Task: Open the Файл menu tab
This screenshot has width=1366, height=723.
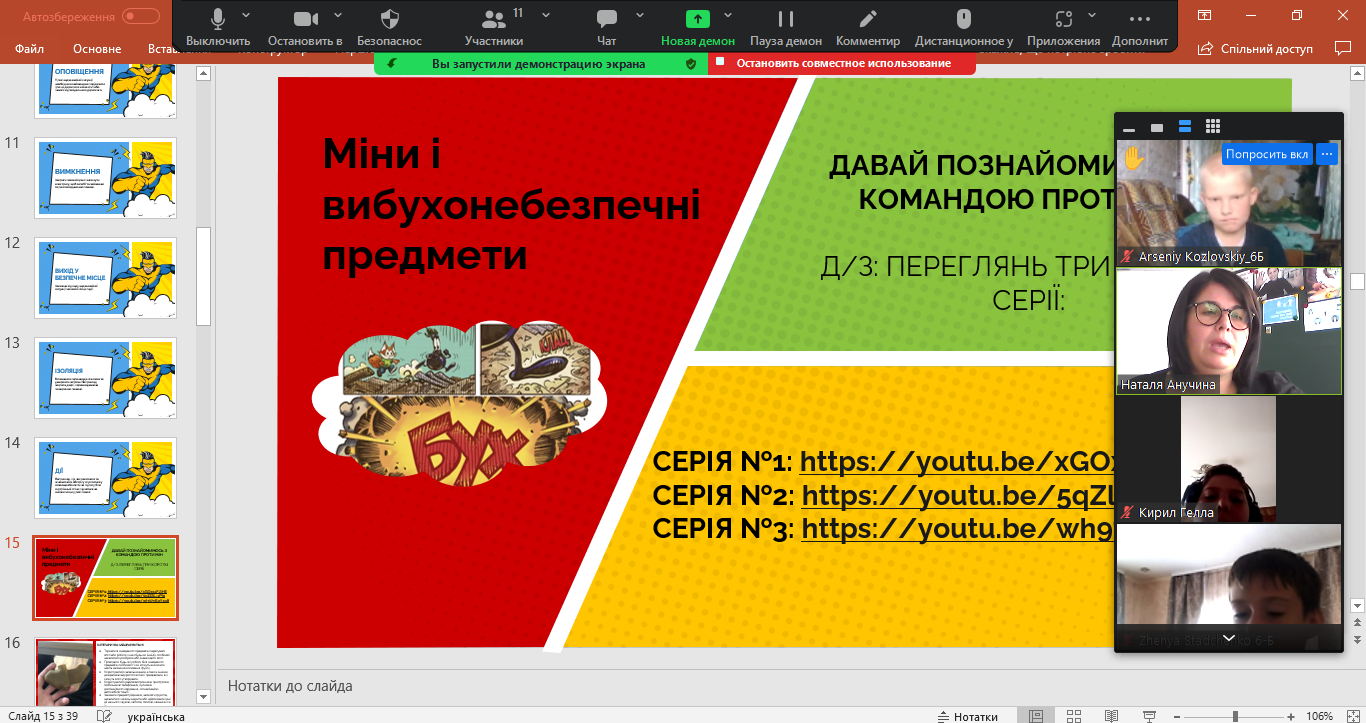Action: click(29, 49)
